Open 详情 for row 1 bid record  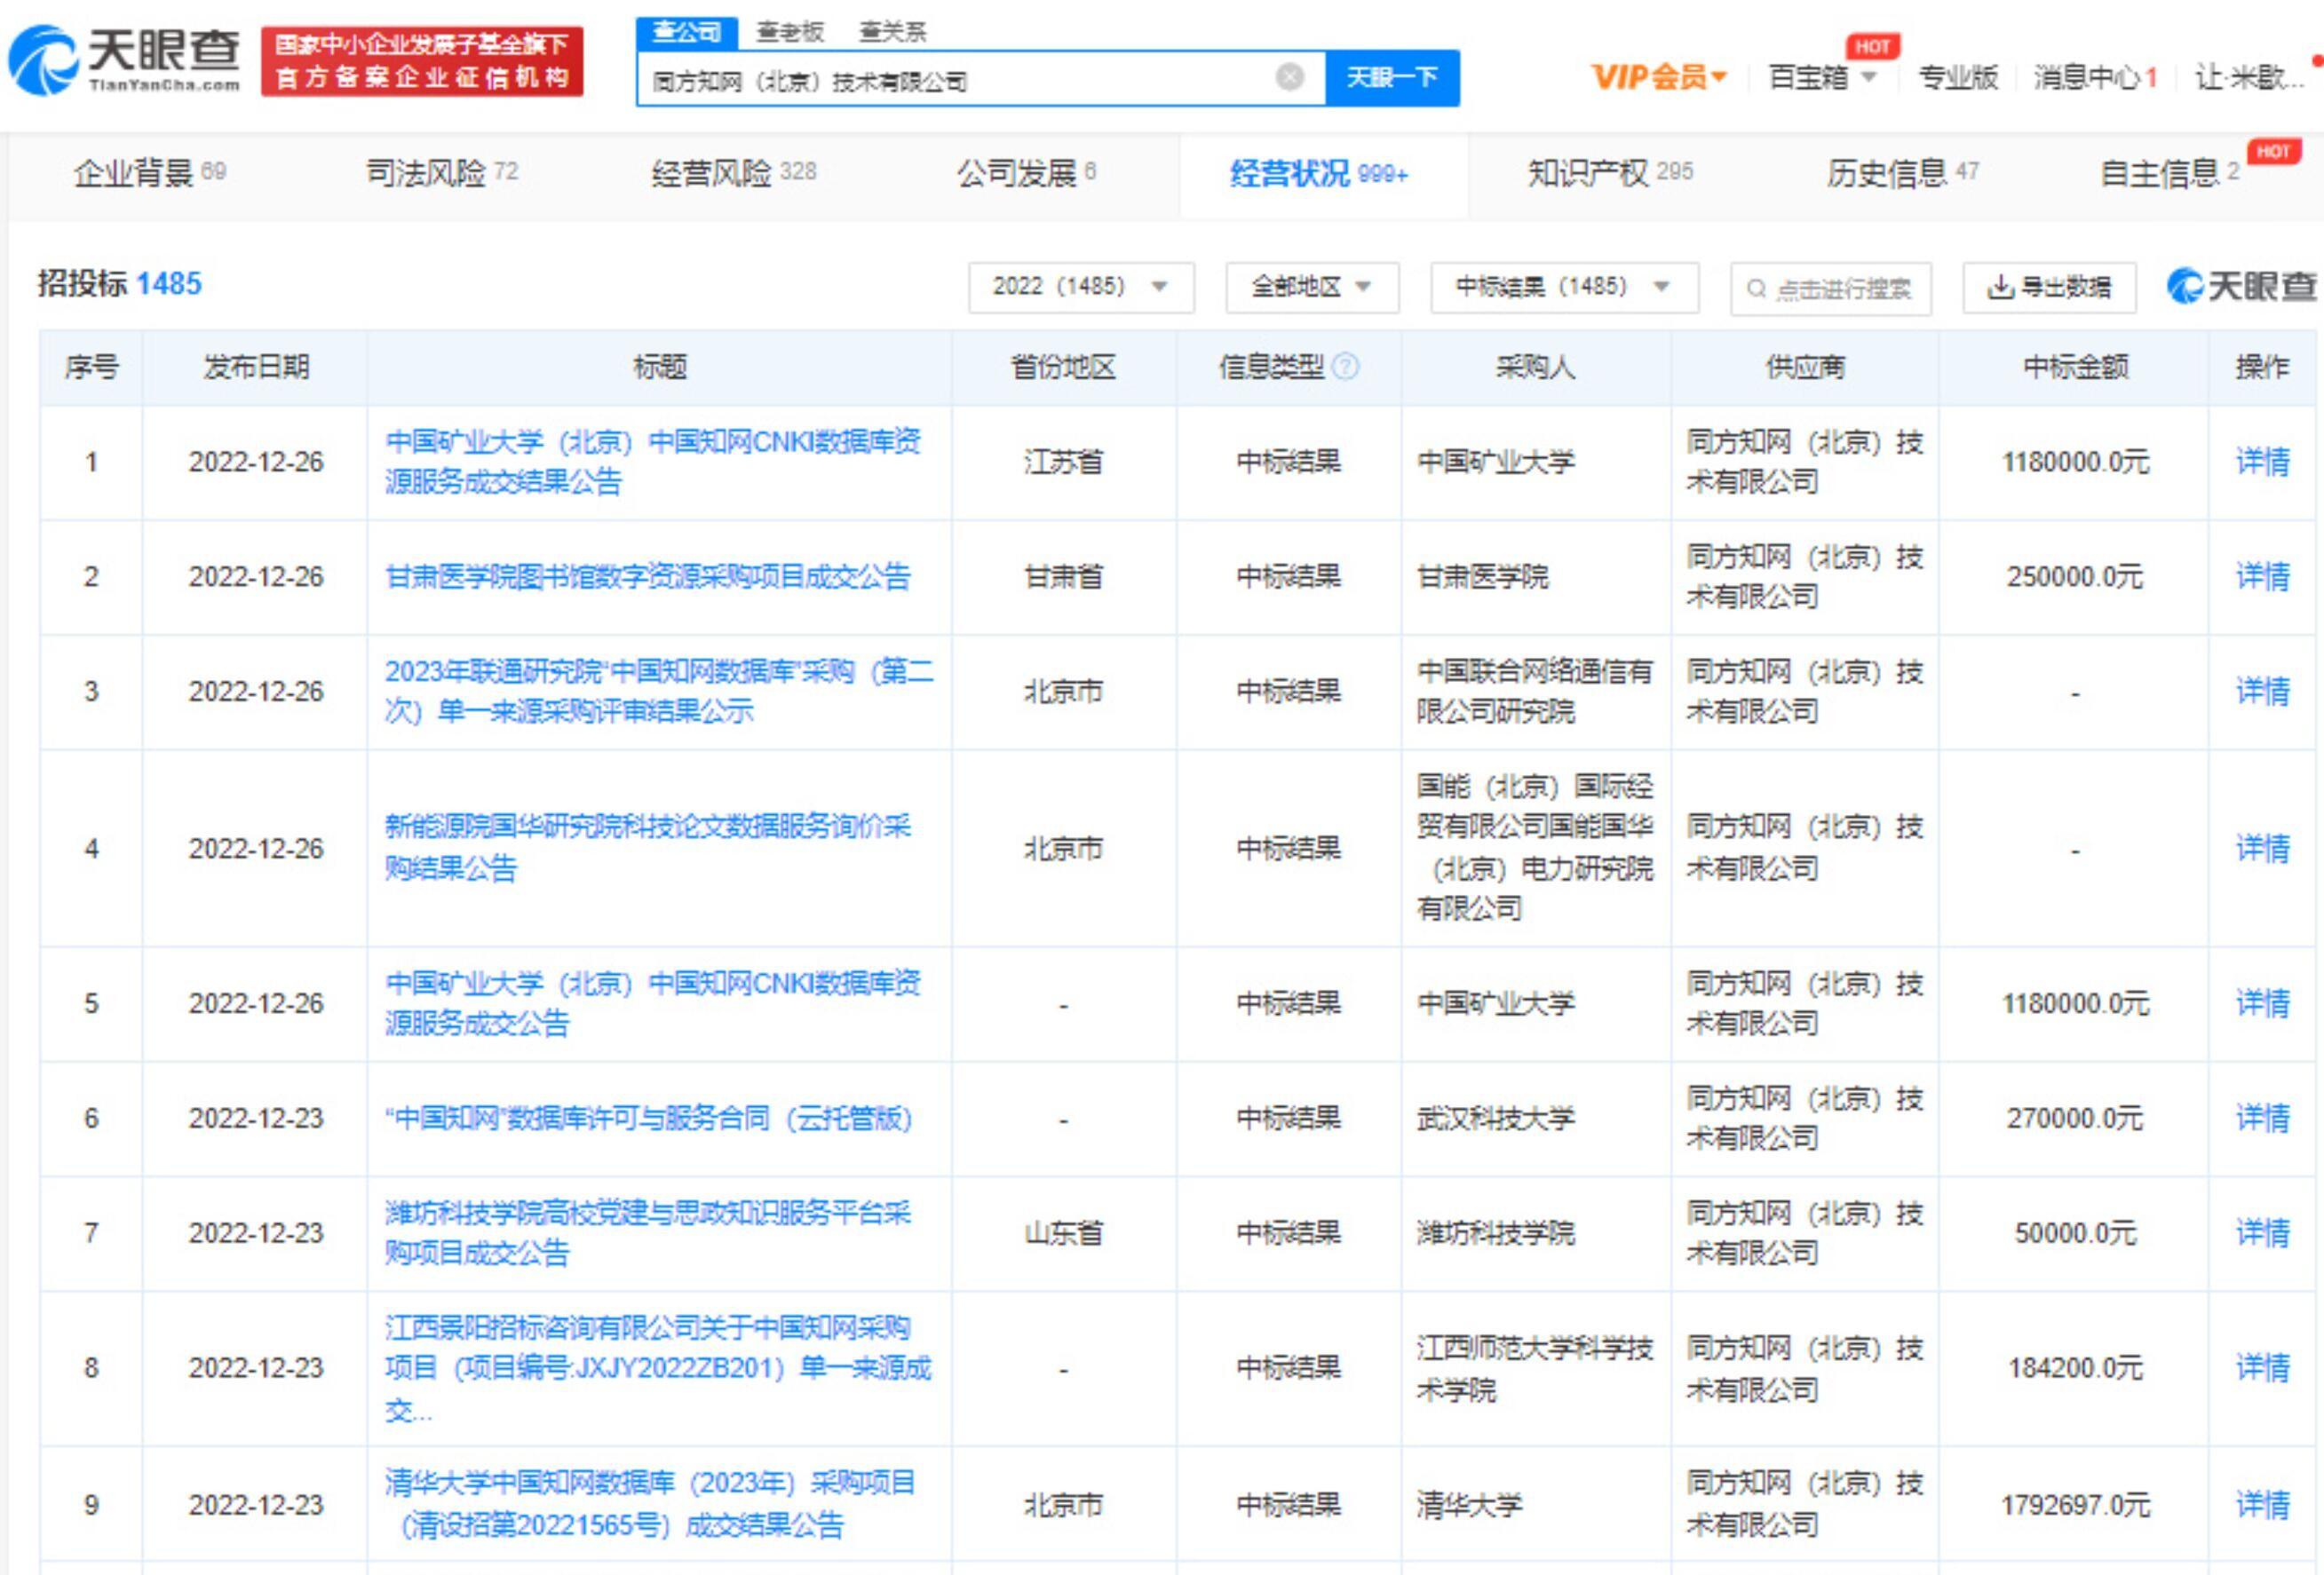pos(2262,462)
